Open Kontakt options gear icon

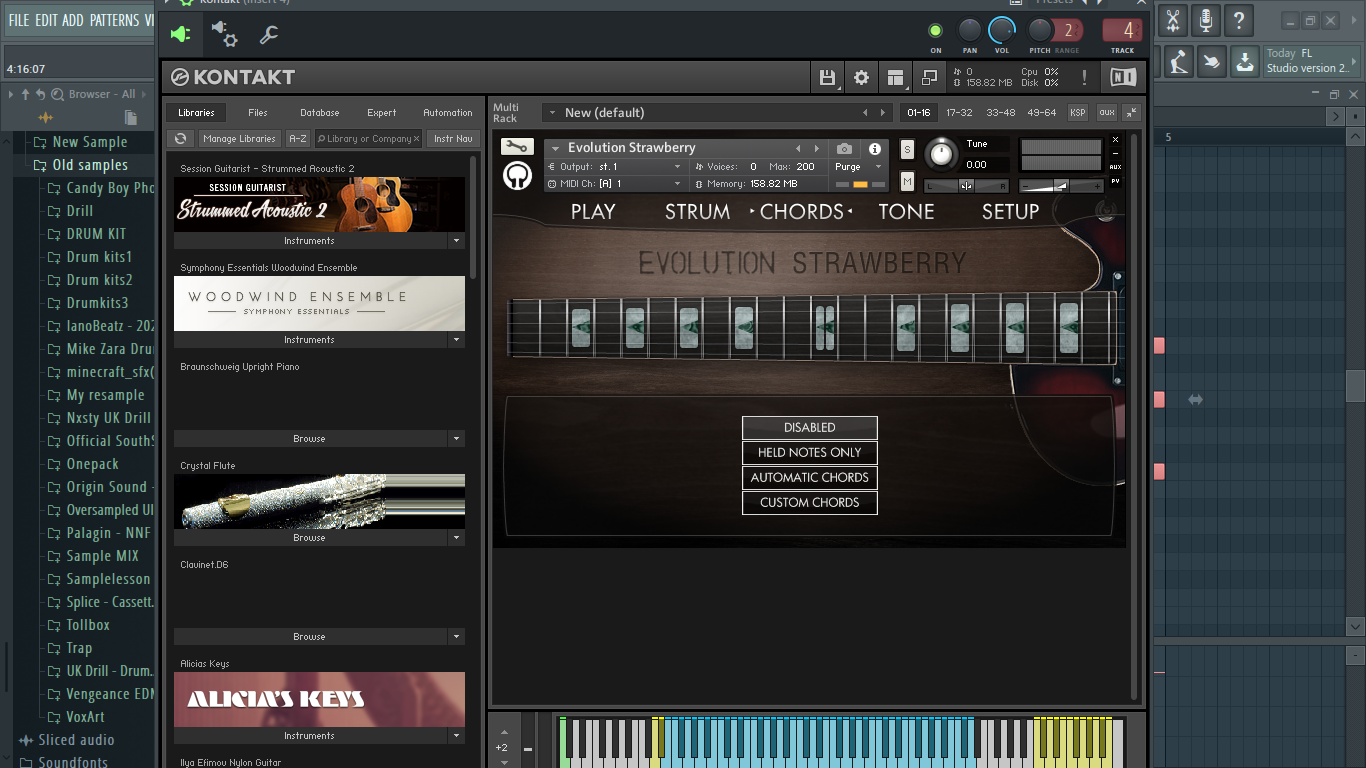(x=861, y=78)
